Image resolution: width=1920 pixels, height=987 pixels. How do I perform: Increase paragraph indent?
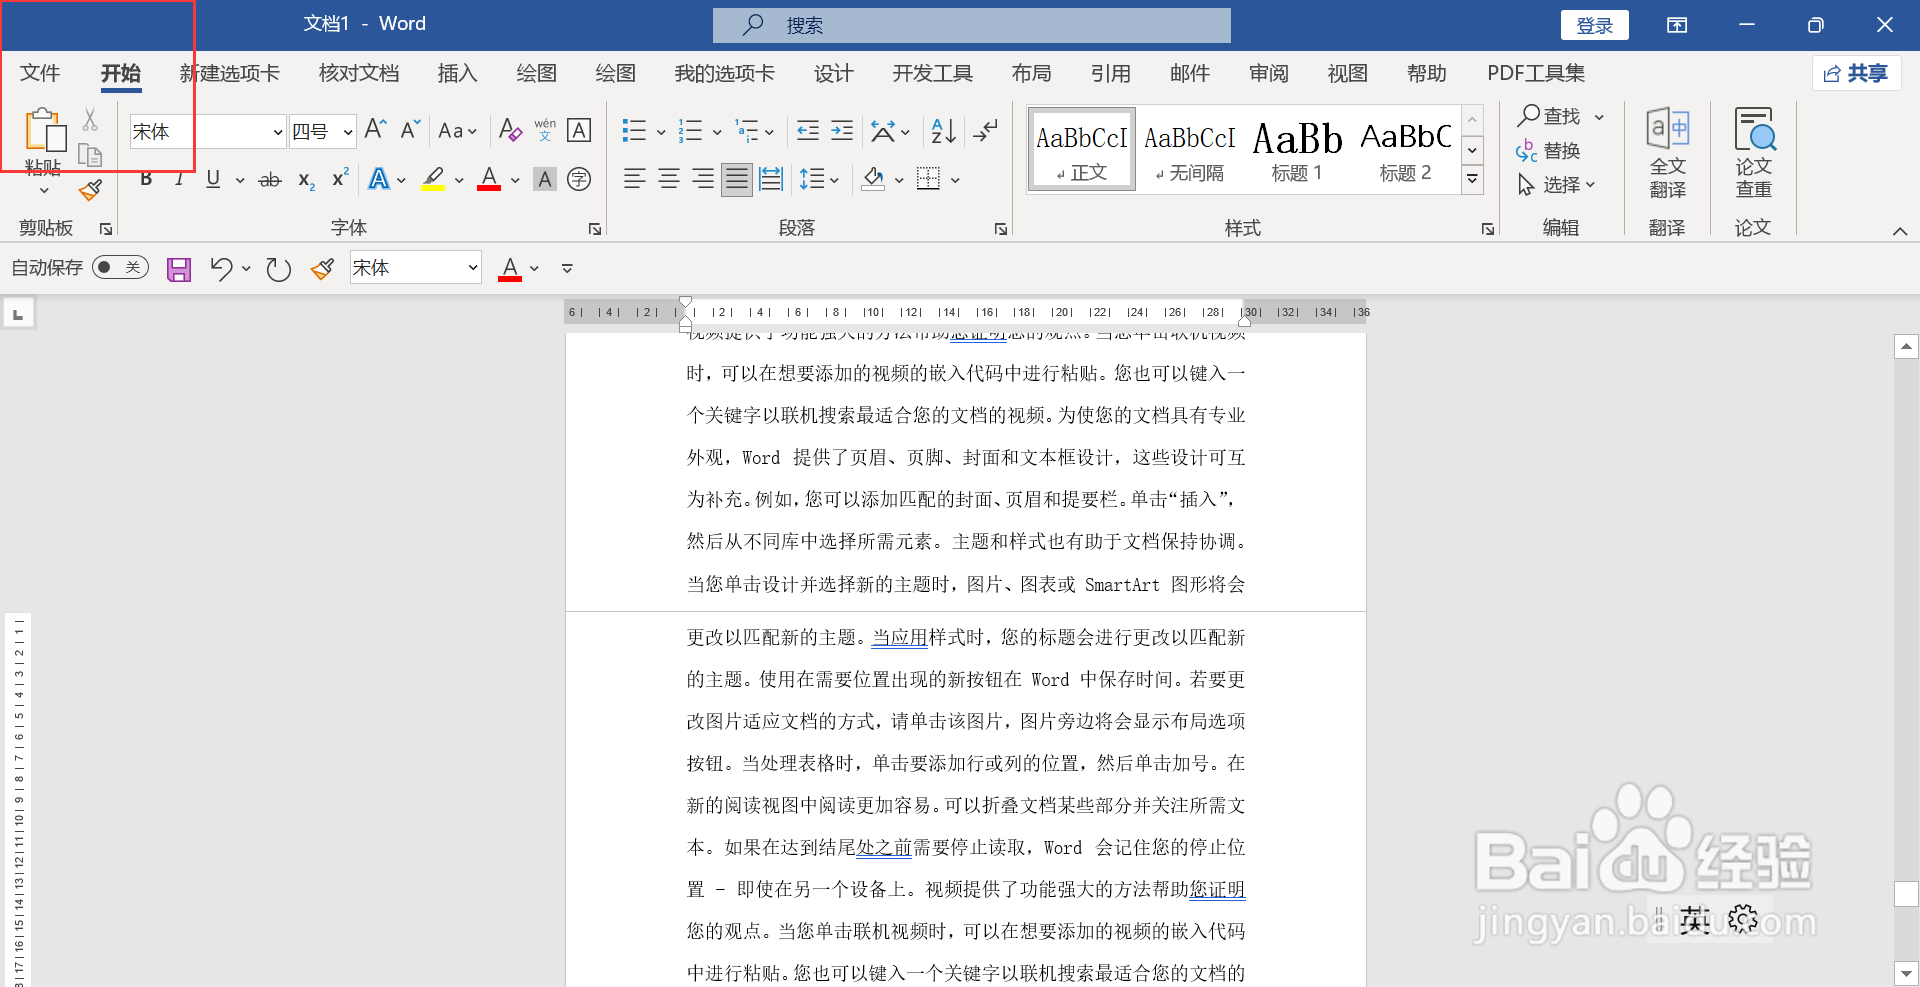point(843,130)
